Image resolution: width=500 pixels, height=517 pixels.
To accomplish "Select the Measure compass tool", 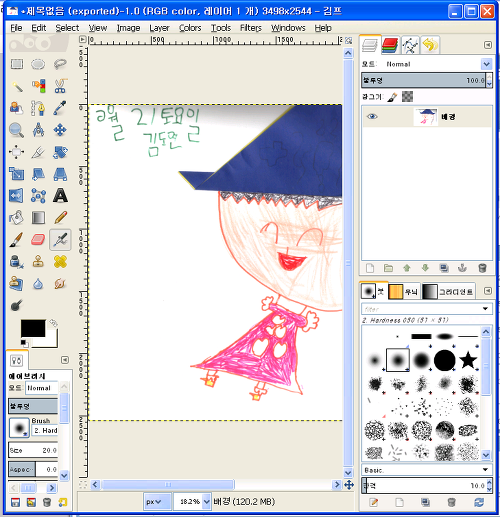I will tap(38, 130).
